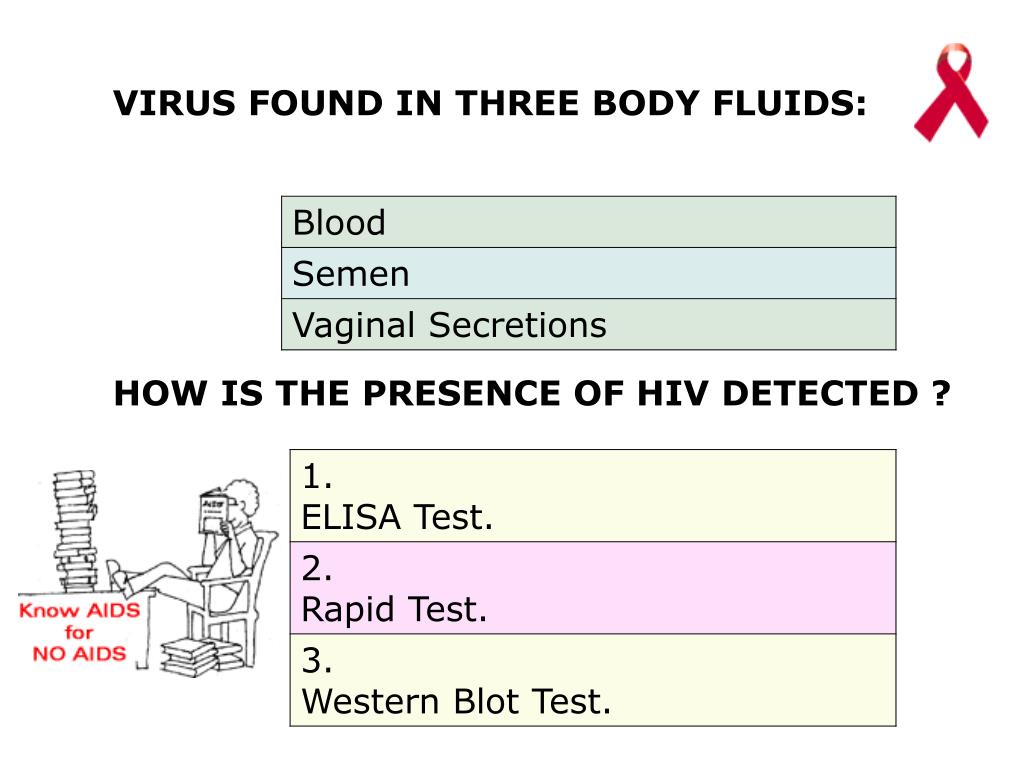Click the Virus Found in Three Body Fluids heading

click(490, 103)
